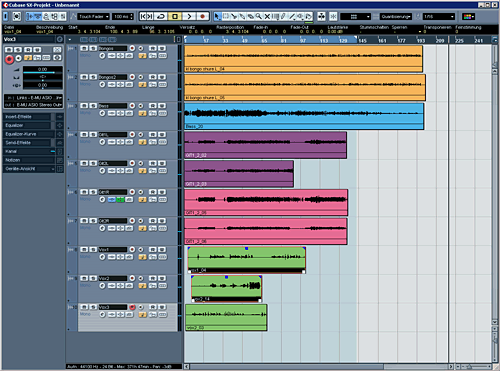
Task: Select the Draw pencil tool
Action: 284,16
